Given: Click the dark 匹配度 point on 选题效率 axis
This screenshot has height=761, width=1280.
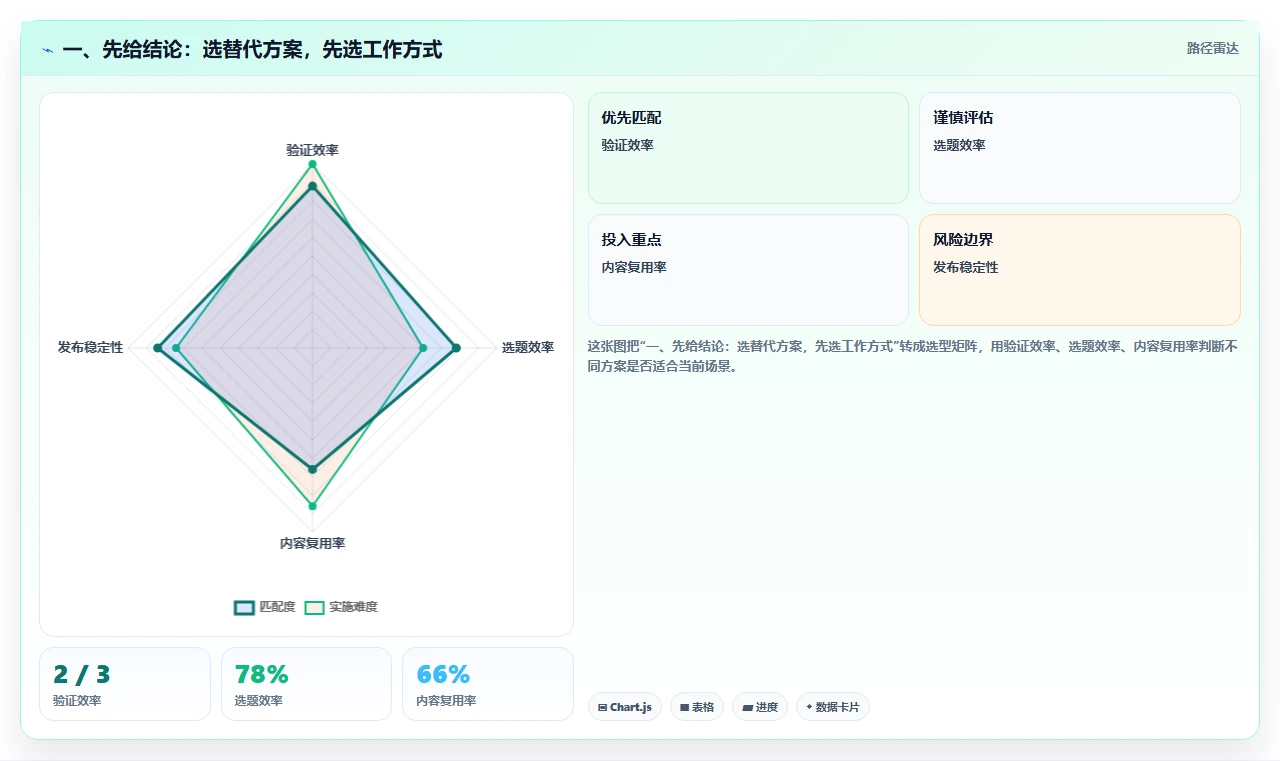Looking at the screenshot, I should (x=456, y=348).
